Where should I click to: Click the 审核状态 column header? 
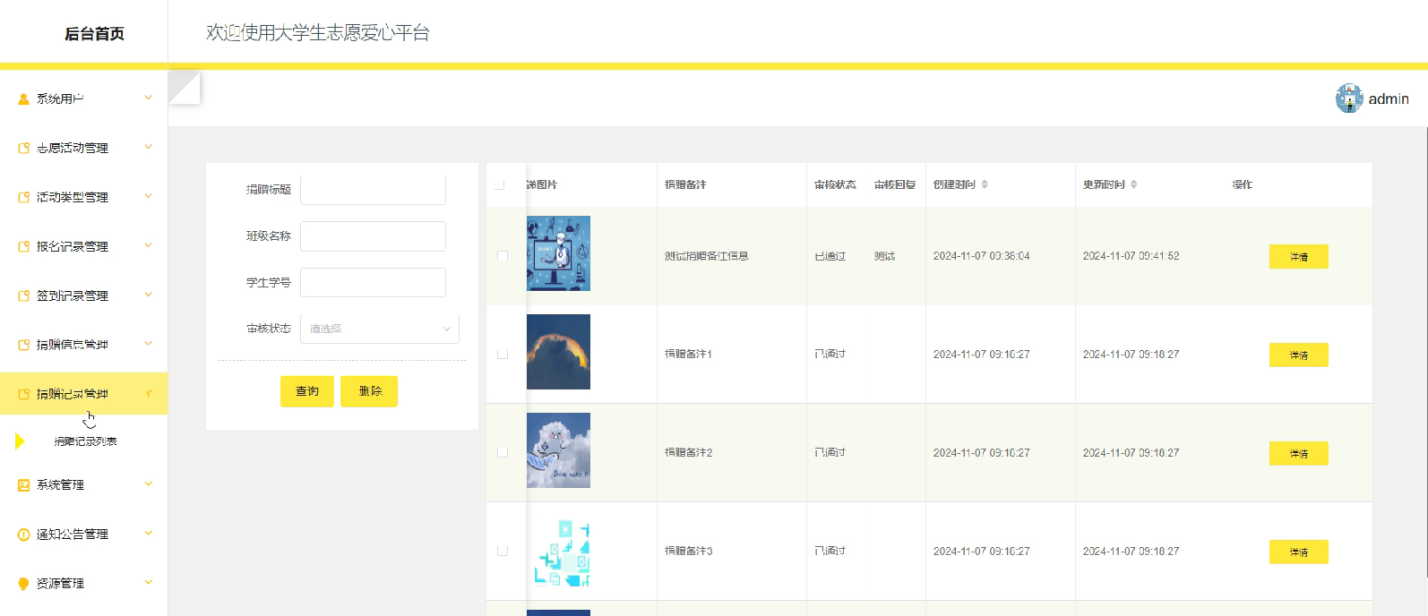point(835,185)
